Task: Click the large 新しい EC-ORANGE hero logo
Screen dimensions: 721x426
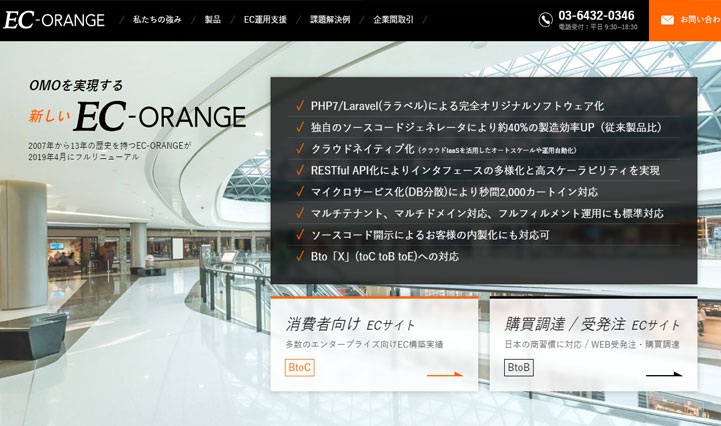Action: click(137, 116)
